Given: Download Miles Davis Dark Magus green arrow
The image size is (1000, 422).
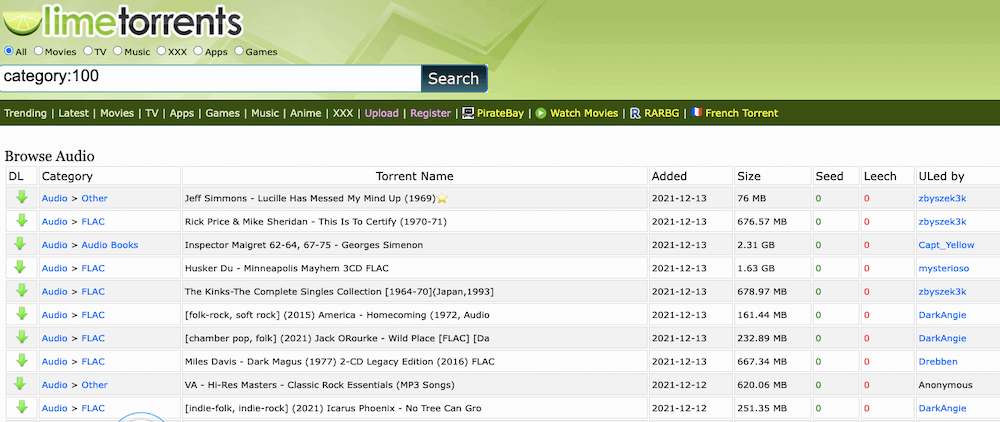Looking at the screenshot, I should (22, 360).
